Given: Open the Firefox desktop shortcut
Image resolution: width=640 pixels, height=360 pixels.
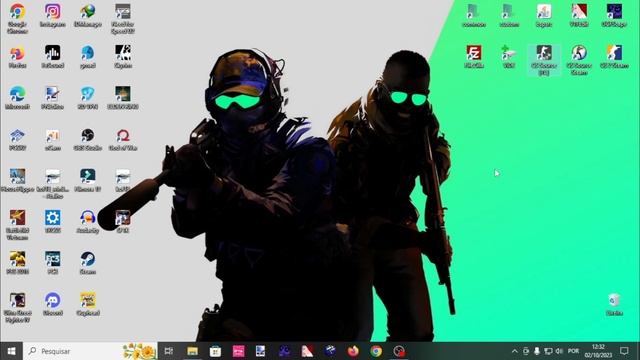Looking at the screenshot, I should (17, 57).
